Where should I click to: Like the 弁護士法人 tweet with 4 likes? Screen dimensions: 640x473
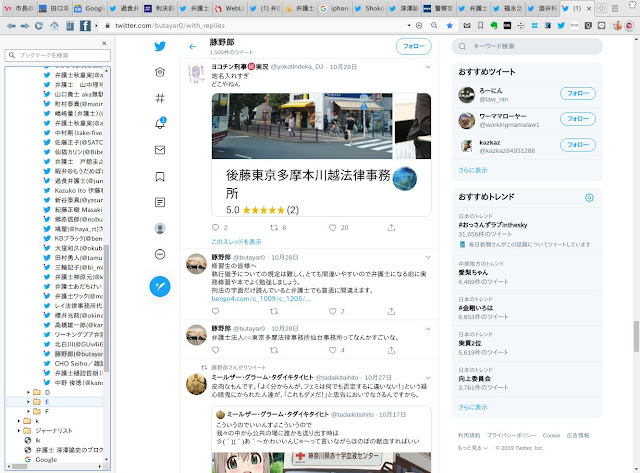click(333, 350)
